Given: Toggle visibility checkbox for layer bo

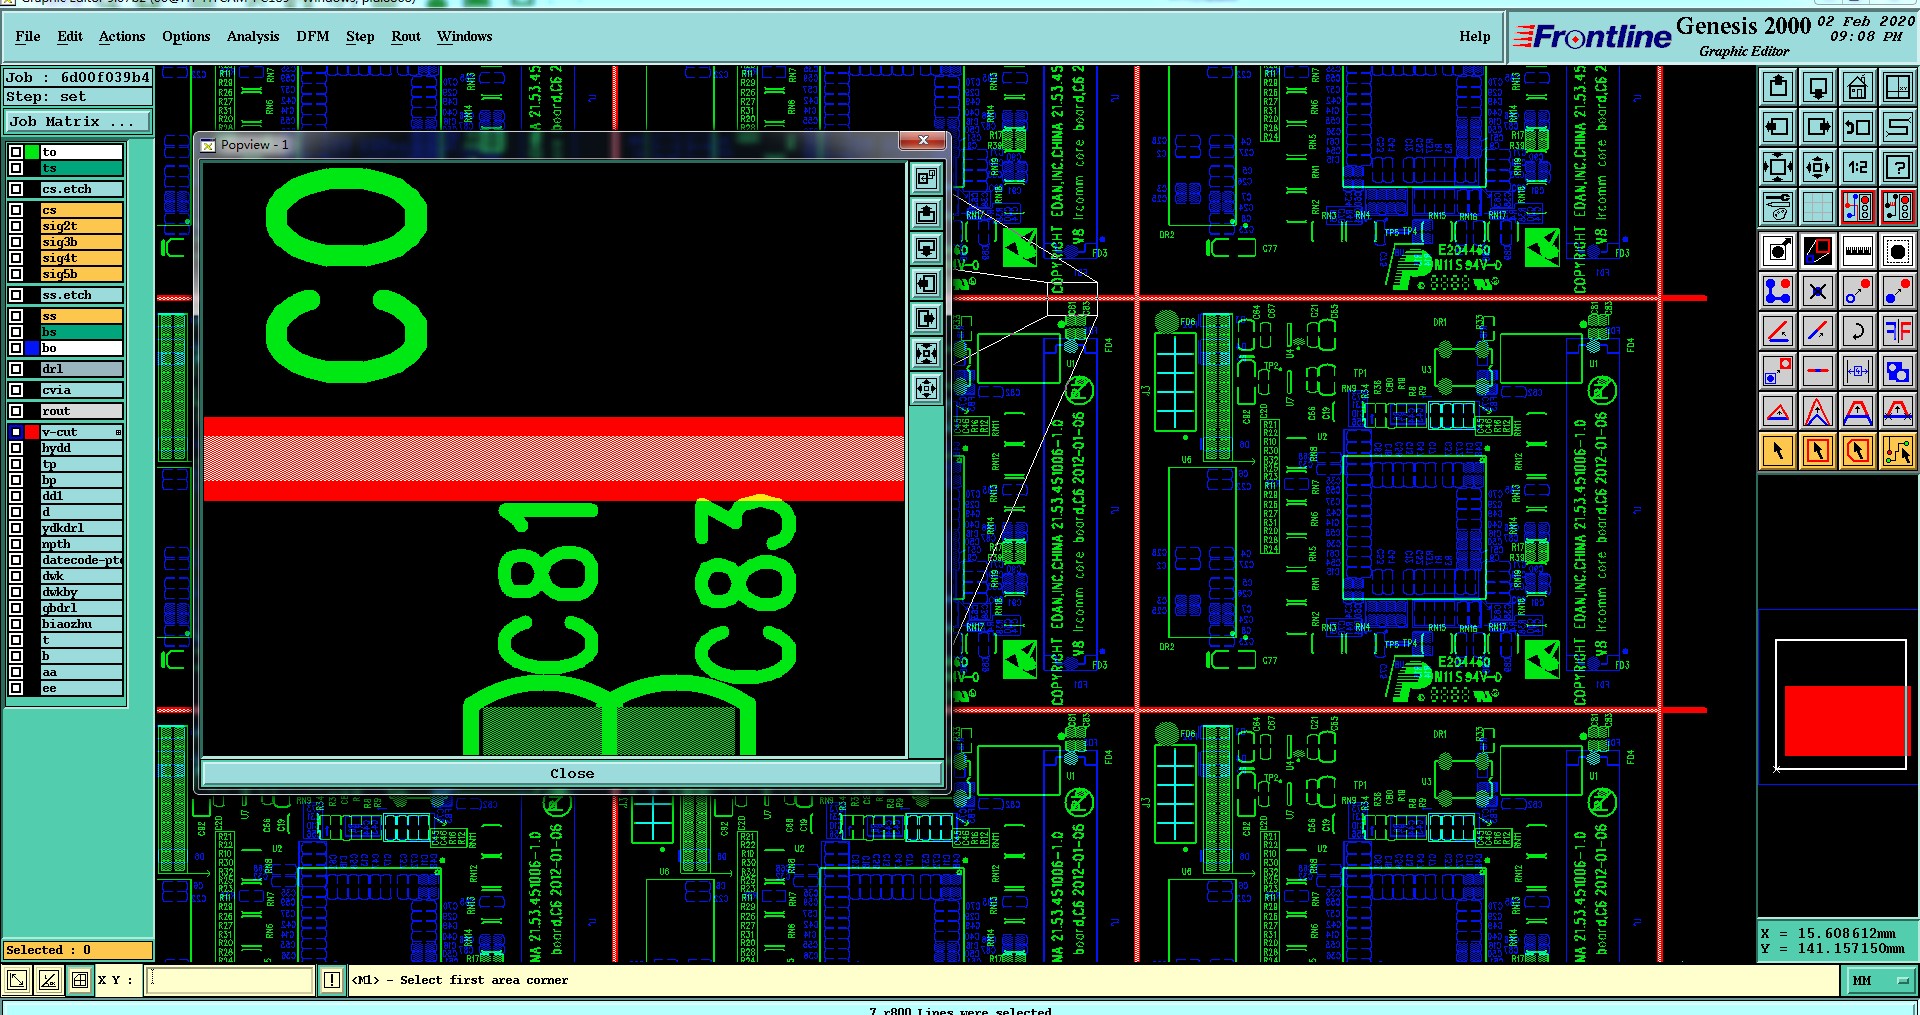Looking at the screenshot, I should [16, 348].
